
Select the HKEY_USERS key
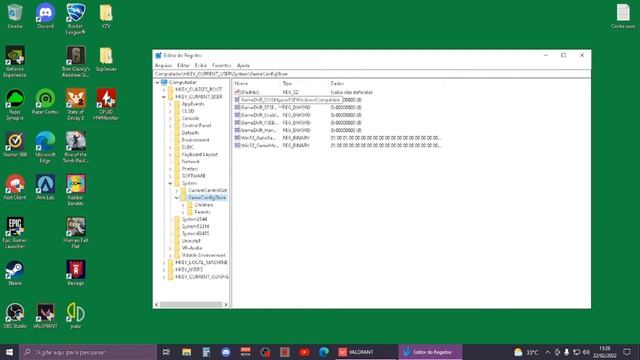point(189,269)
